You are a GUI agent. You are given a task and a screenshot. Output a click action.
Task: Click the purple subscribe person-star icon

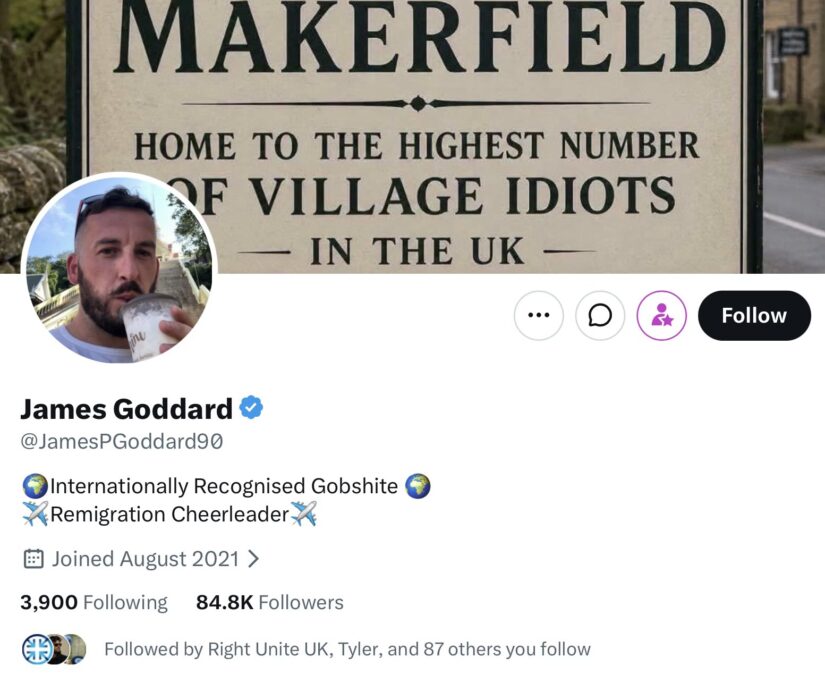click(661, 316)
